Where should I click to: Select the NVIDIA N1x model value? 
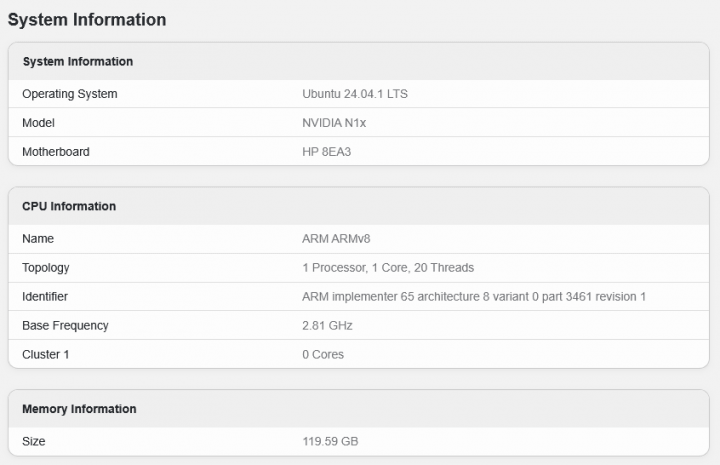tap(334, 123)
